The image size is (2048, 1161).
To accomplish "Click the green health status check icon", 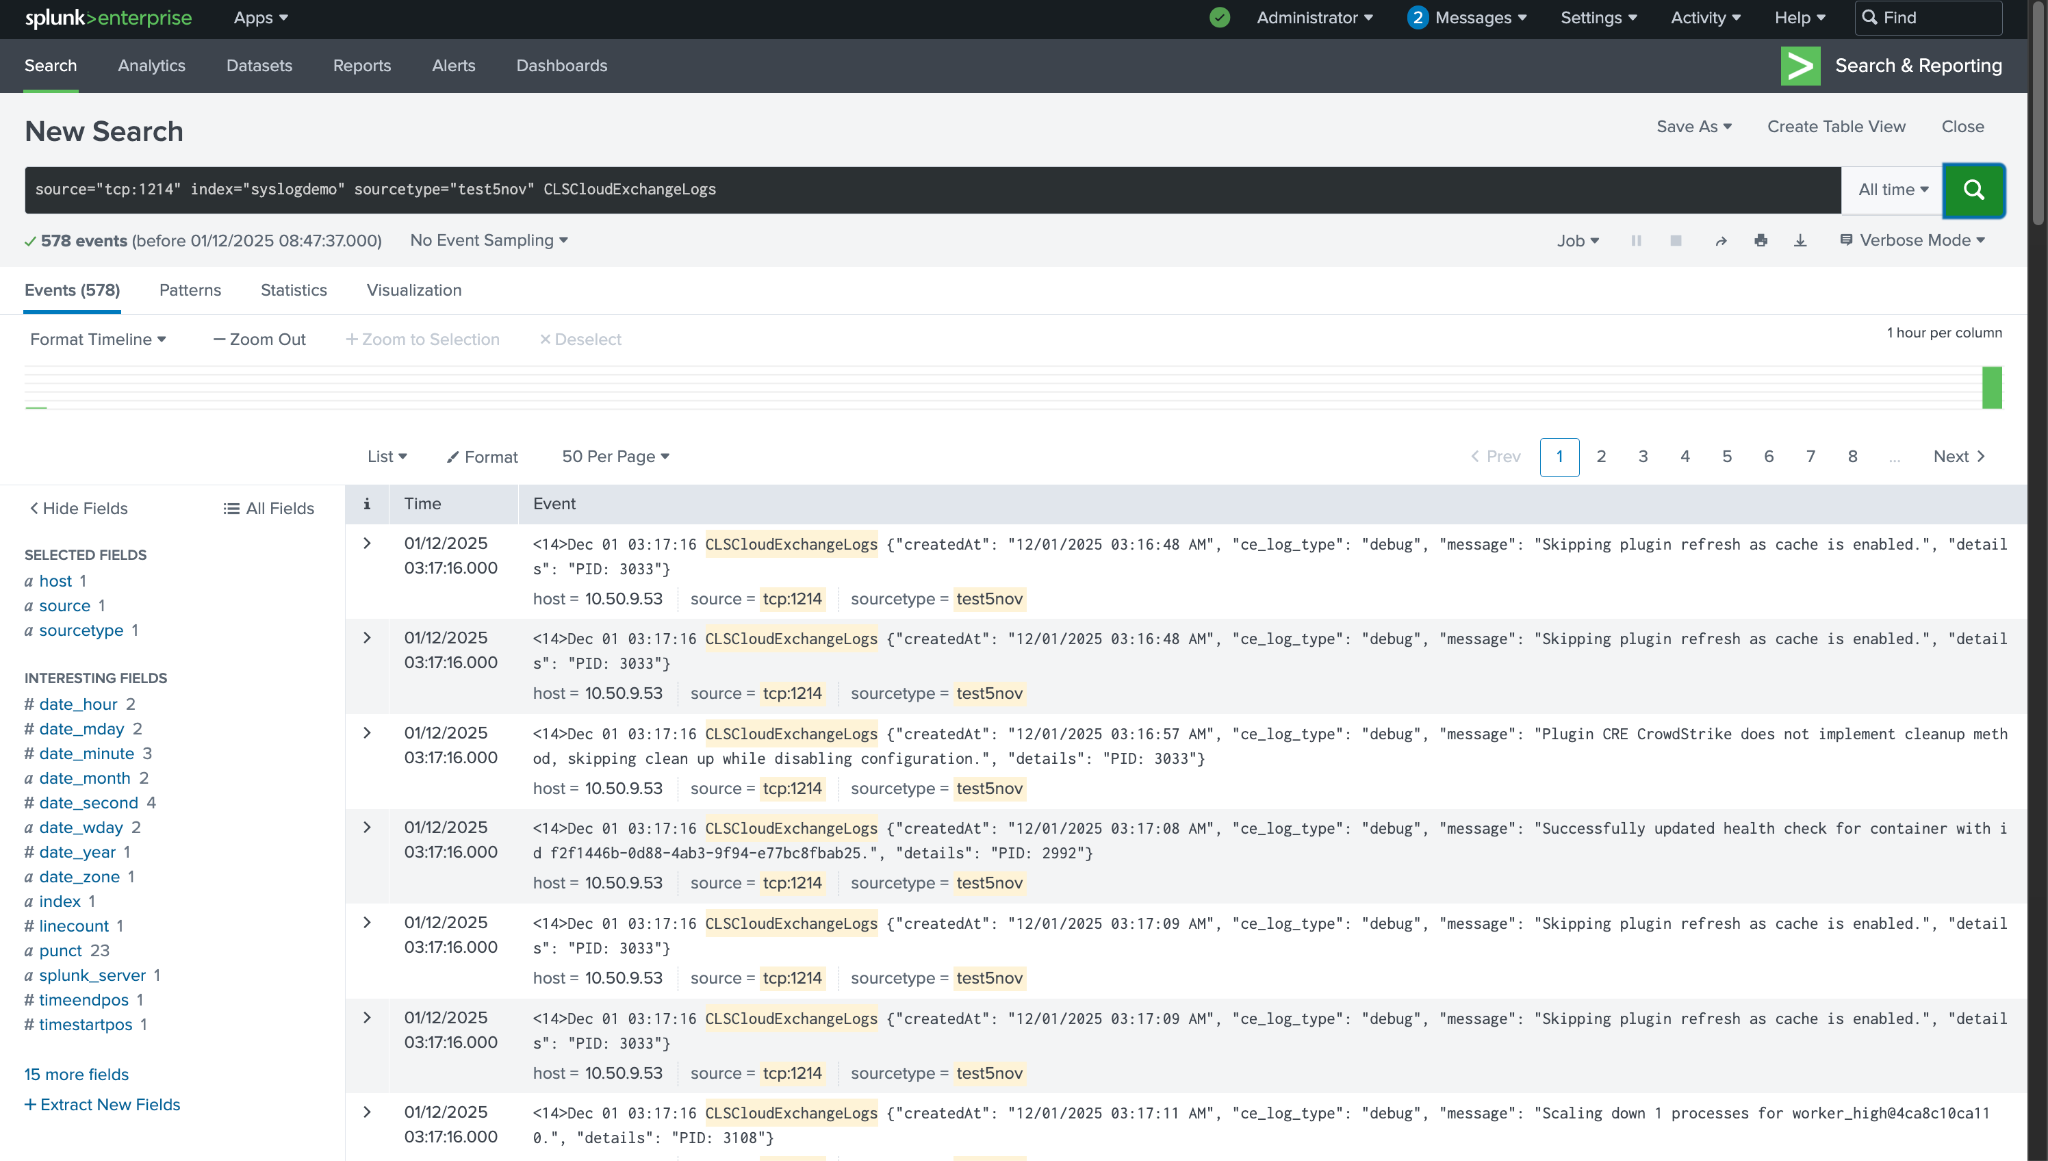I will click(1219, 18).
